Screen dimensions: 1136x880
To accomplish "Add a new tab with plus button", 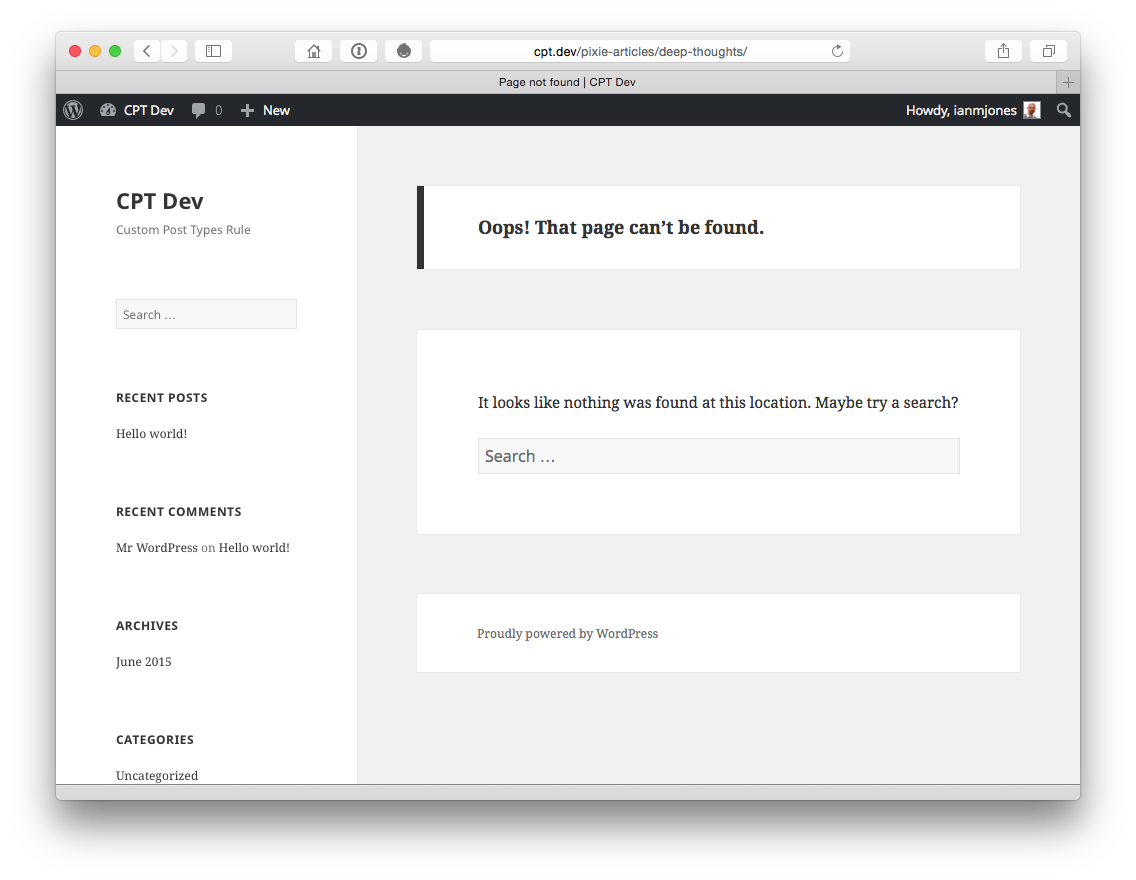I will pyautogui.click(x=1068, y=82).
